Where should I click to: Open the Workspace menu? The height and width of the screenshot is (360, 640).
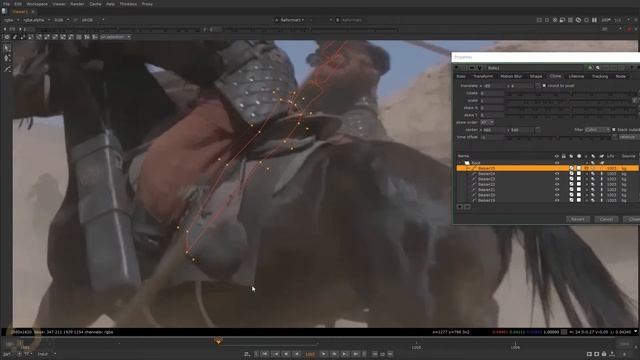[x=37, y=4]
